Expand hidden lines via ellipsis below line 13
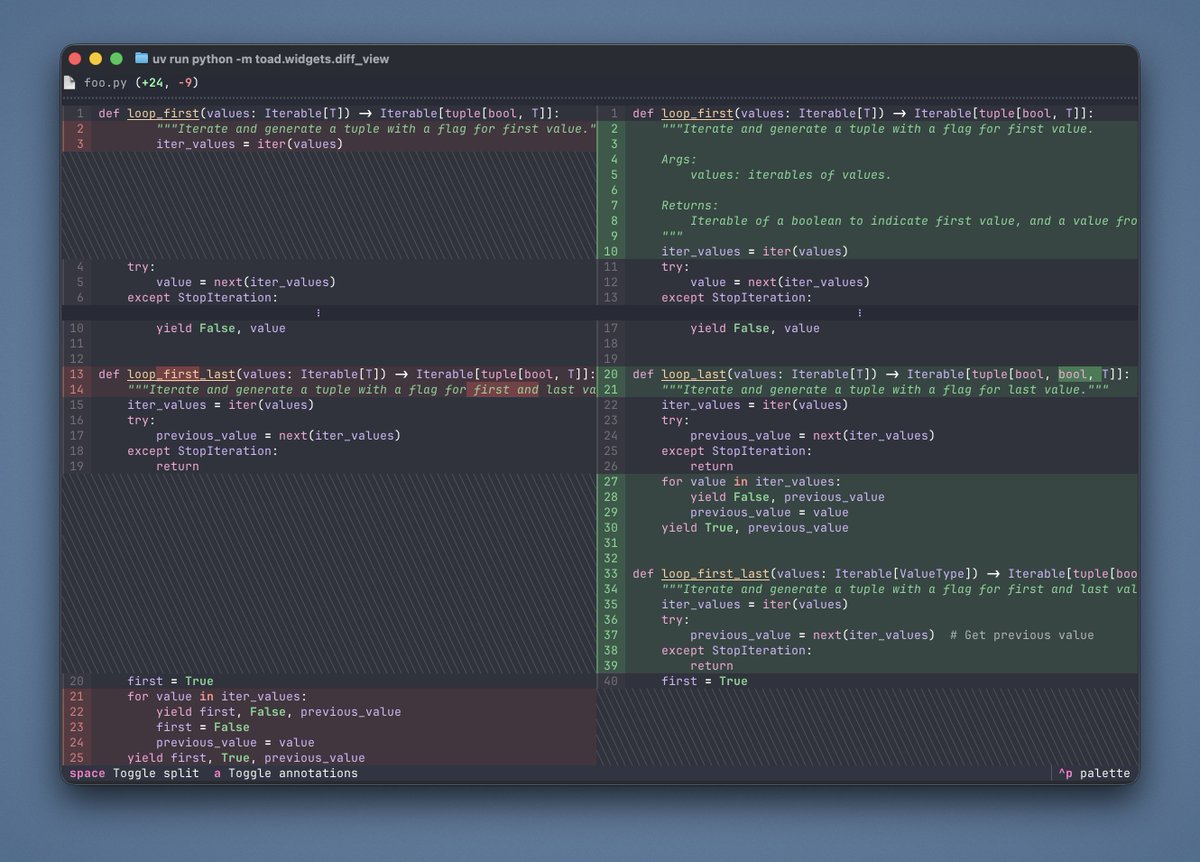Viewport: 1200px width, 862px height. pos(859,313)
